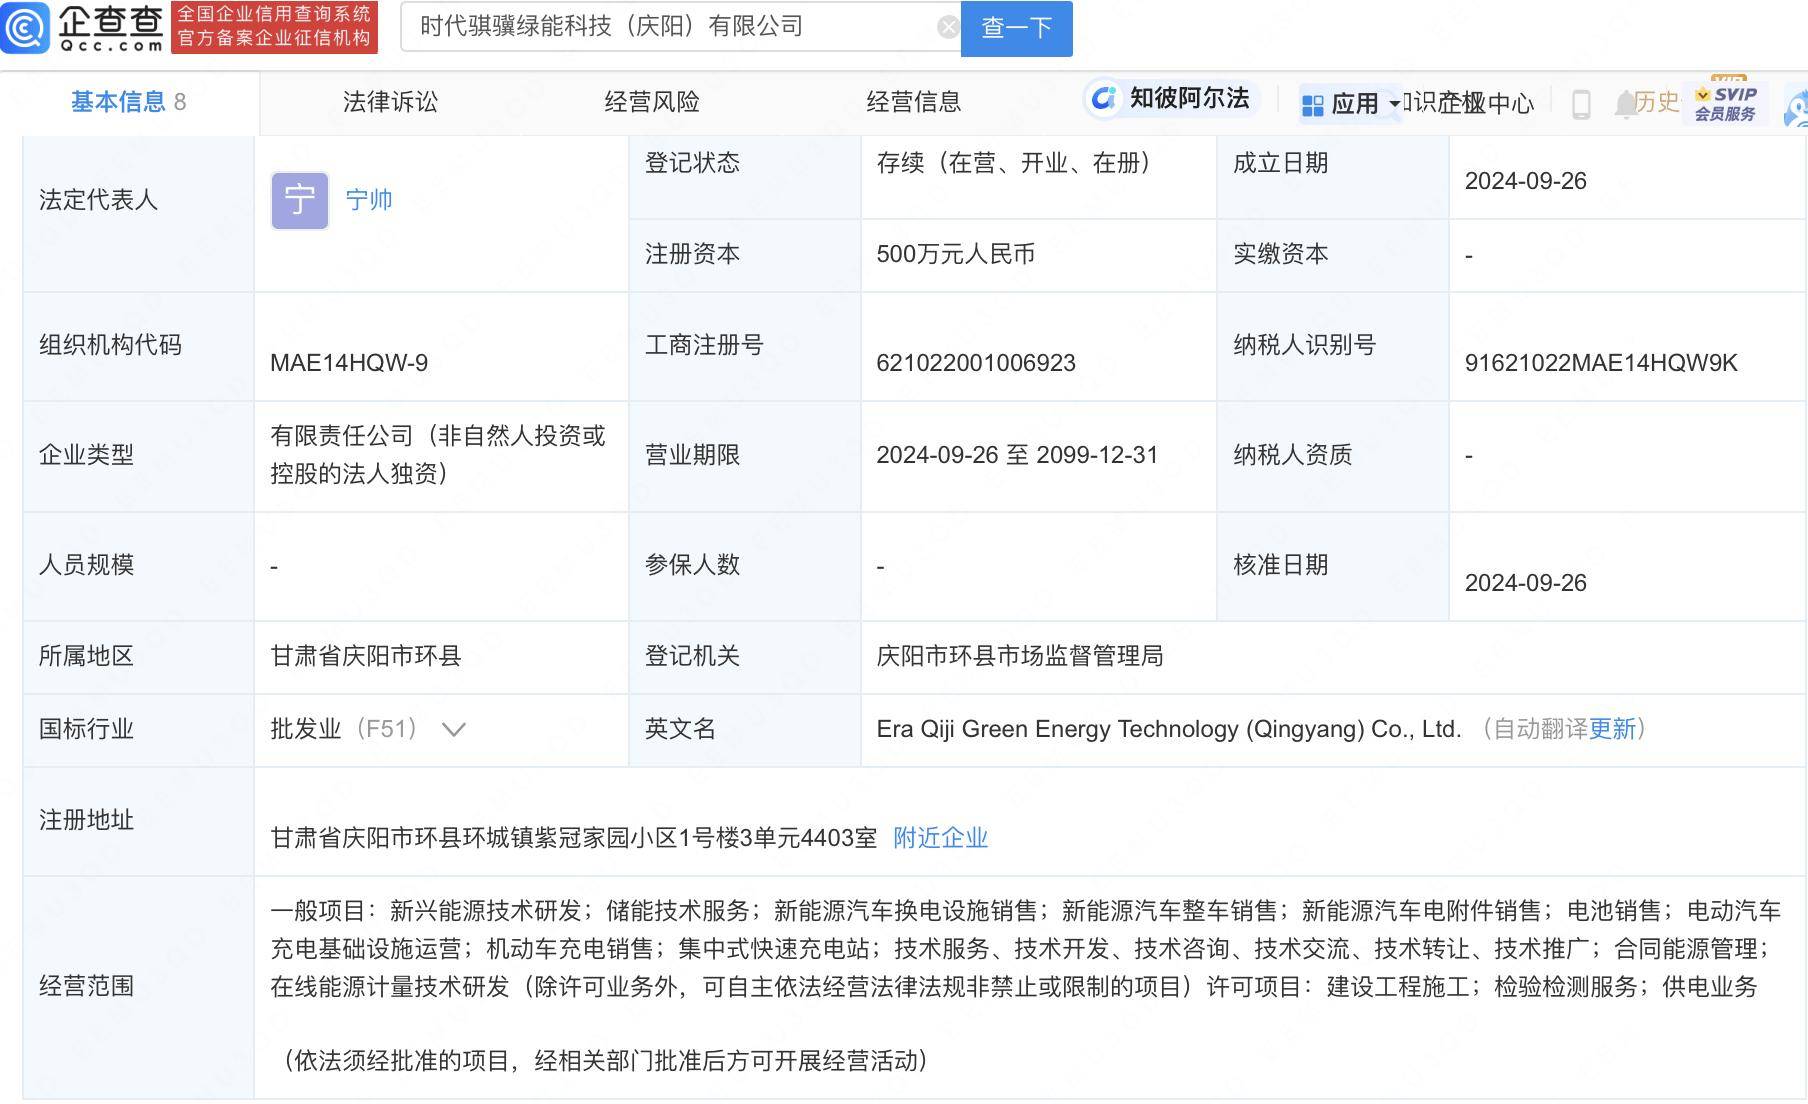Screen dimensions: 1808x1104
Task: Open SVIP 会员服务
Action: (x=1726, y=102)
